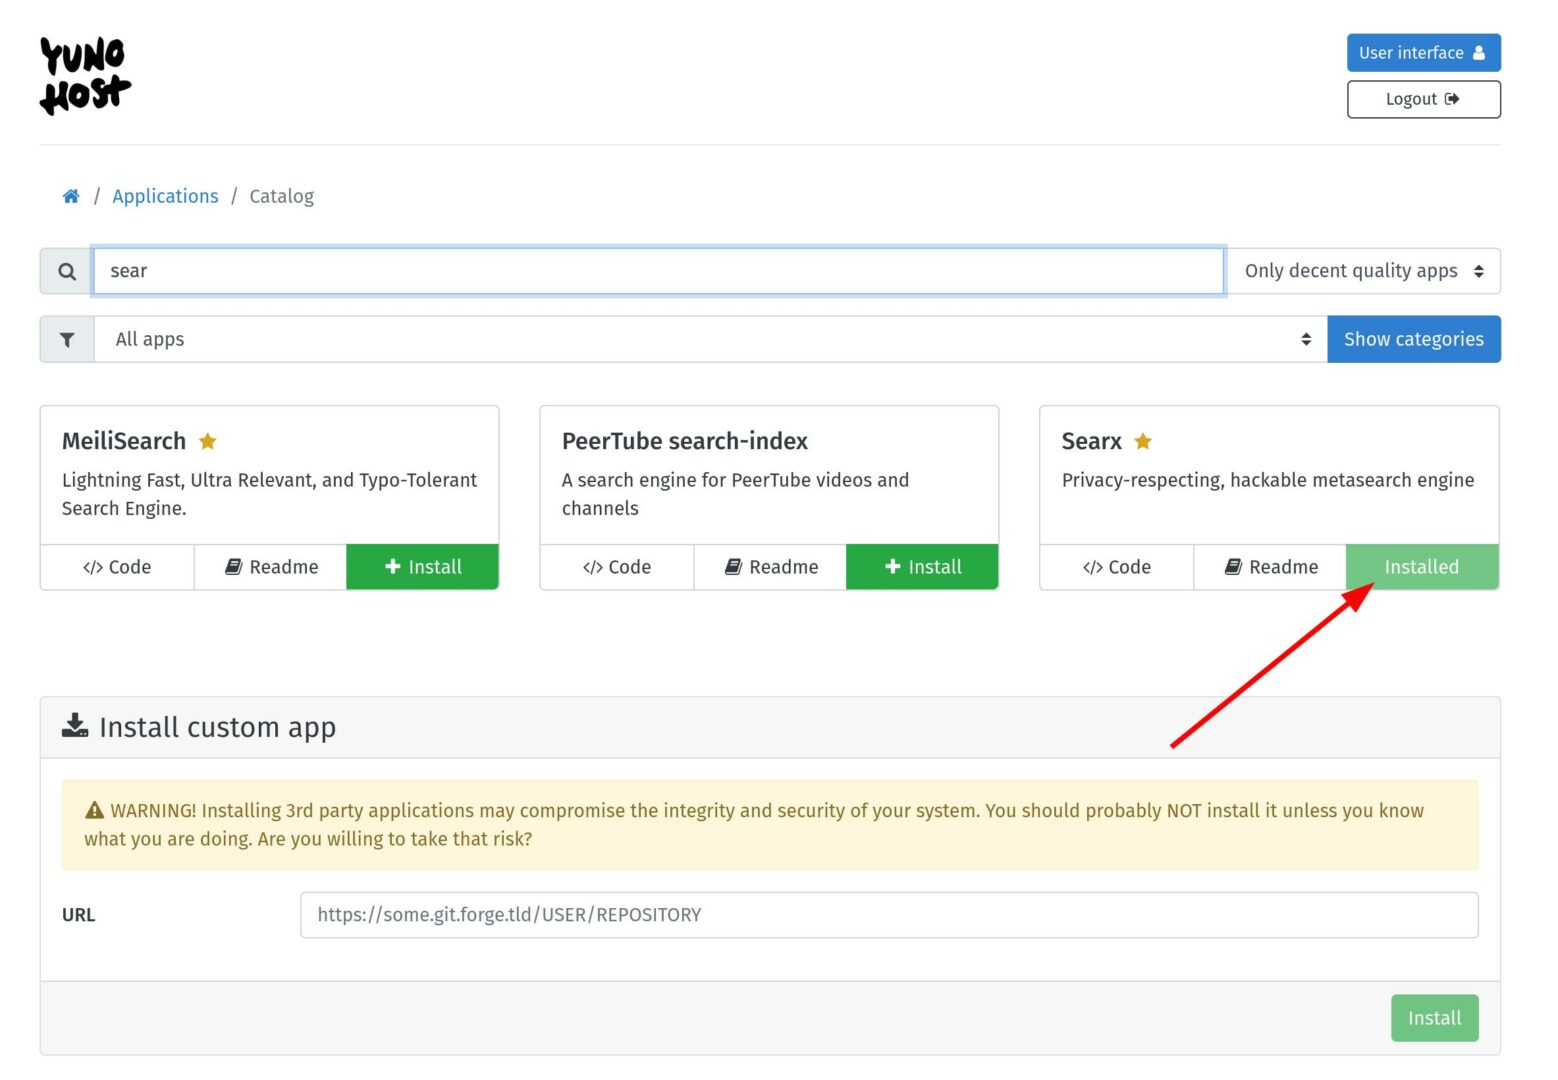The height and width of the screenshot is (1080, 1558).
Task: Click the home icon in breadcrumb
Action: coord(71,196)
